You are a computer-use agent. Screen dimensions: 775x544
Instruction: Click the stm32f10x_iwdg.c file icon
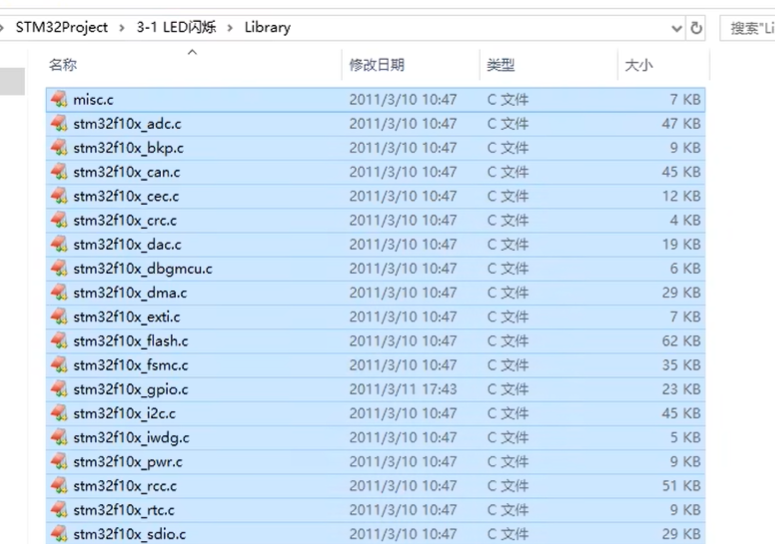(x=59, y=437)
